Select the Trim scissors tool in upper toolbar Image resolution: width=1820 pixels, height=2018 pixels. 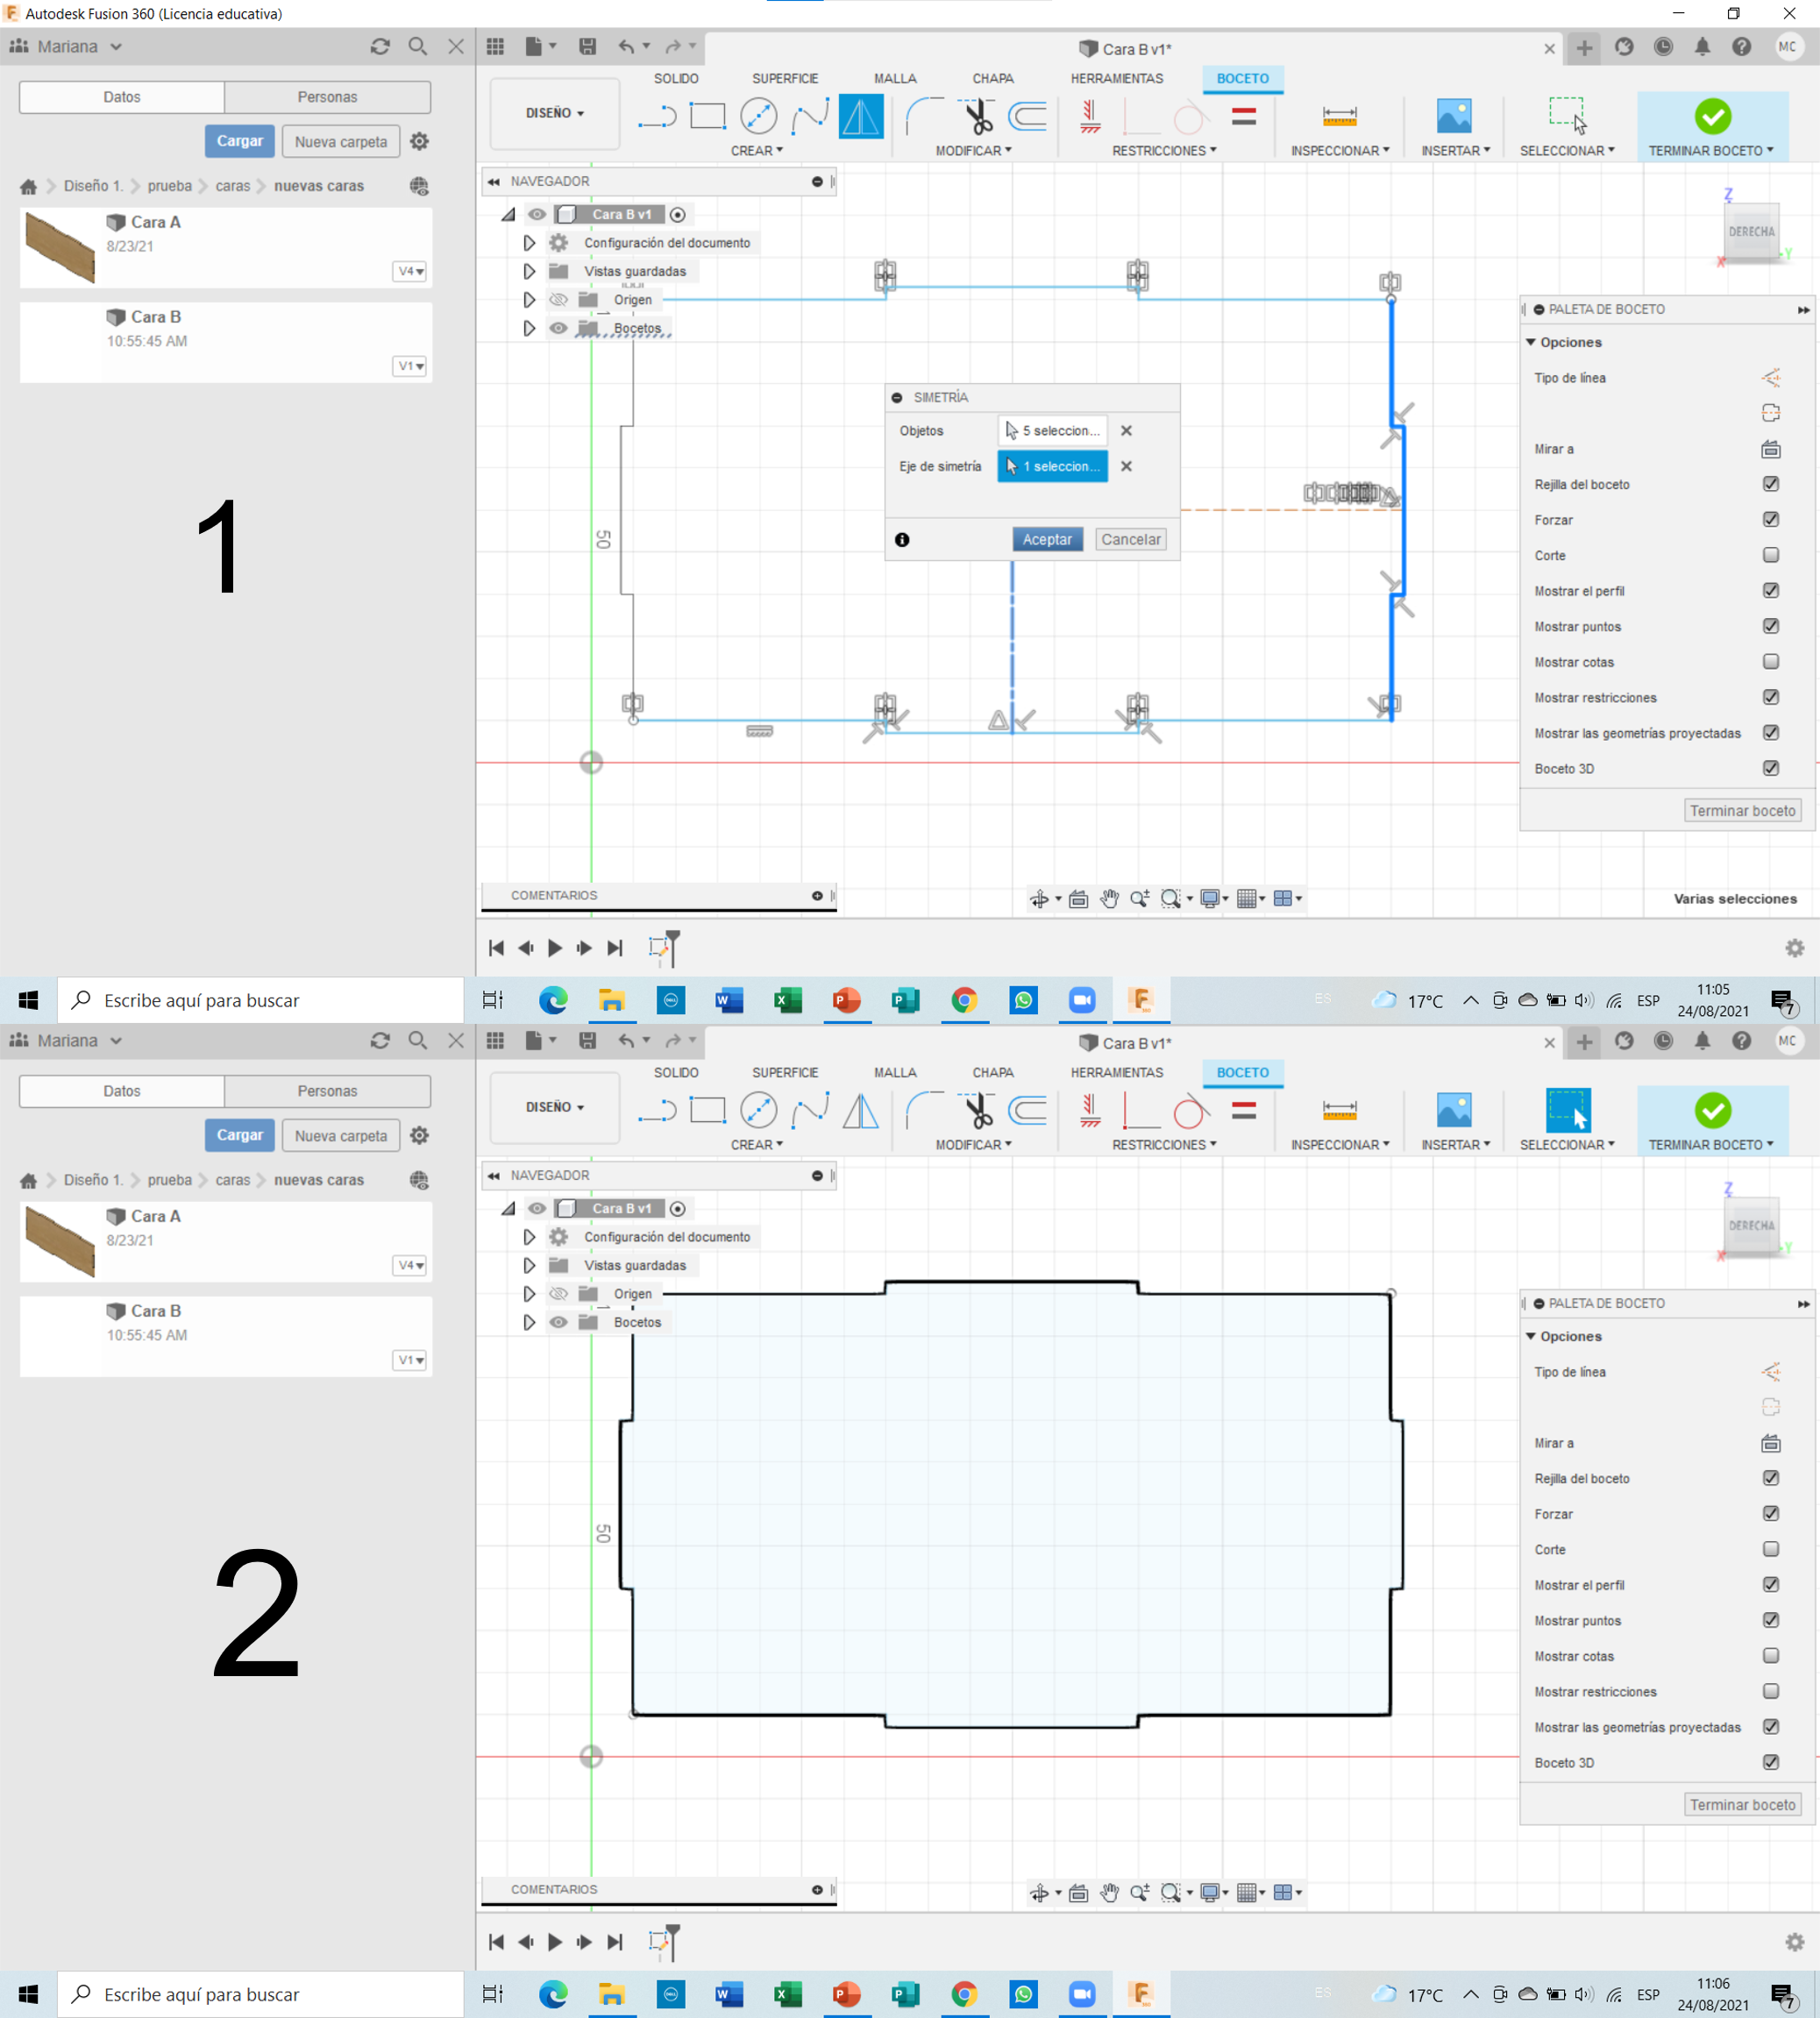(x=977, y=117)
